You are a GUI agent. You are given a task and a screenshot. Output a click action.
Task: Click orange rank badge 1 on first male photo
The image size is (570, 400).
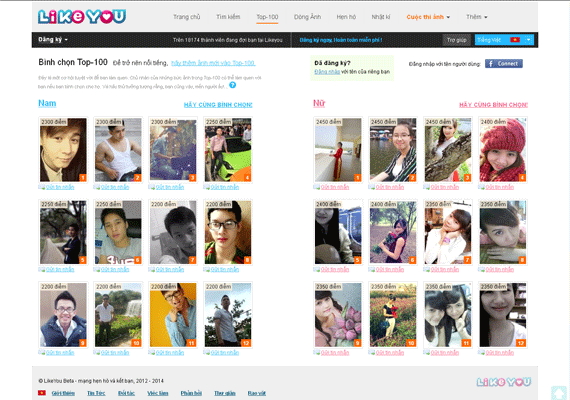[x=83, y=178]
